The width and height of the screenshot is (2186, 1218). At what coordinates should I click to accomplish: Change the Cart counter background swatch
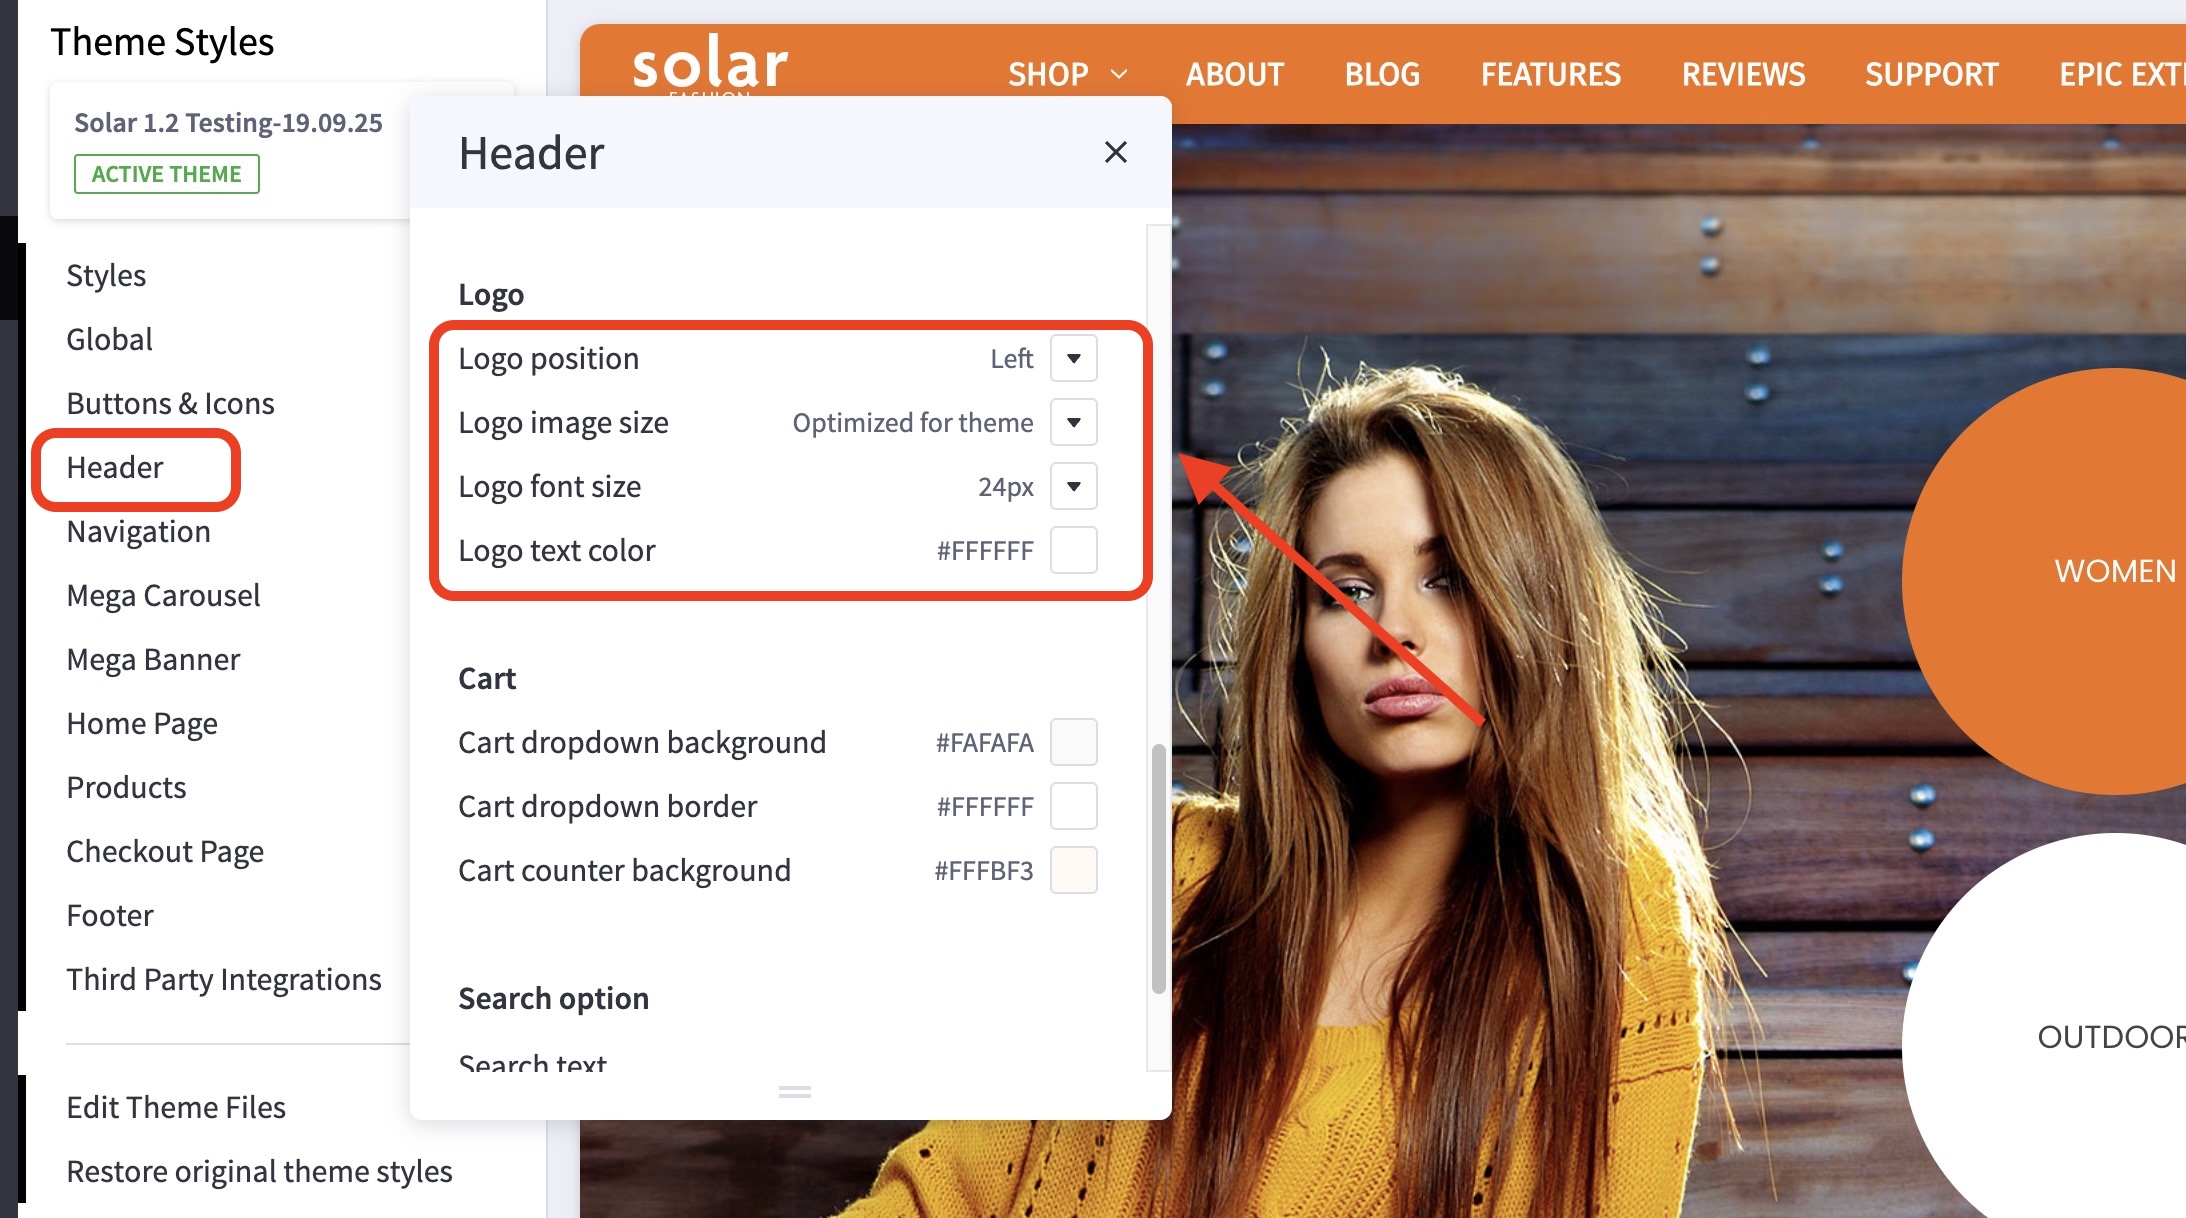1073,870
